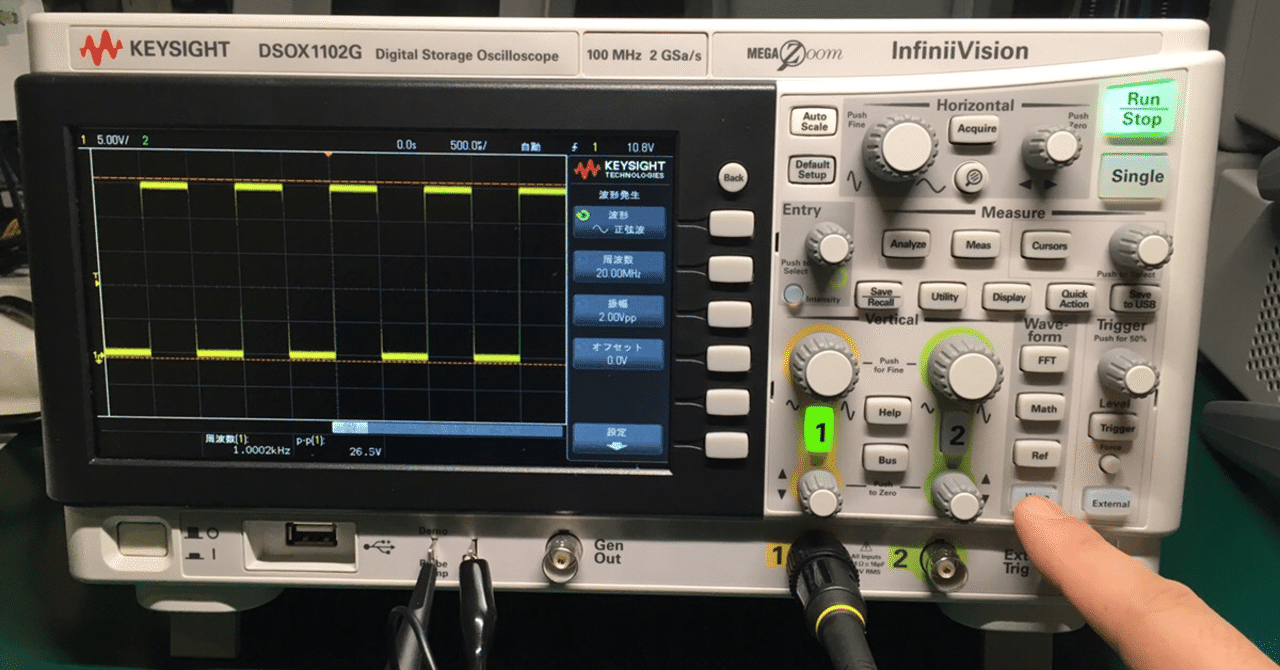
Task: Hit the Quick Action key
Action: pos(1072,298)
